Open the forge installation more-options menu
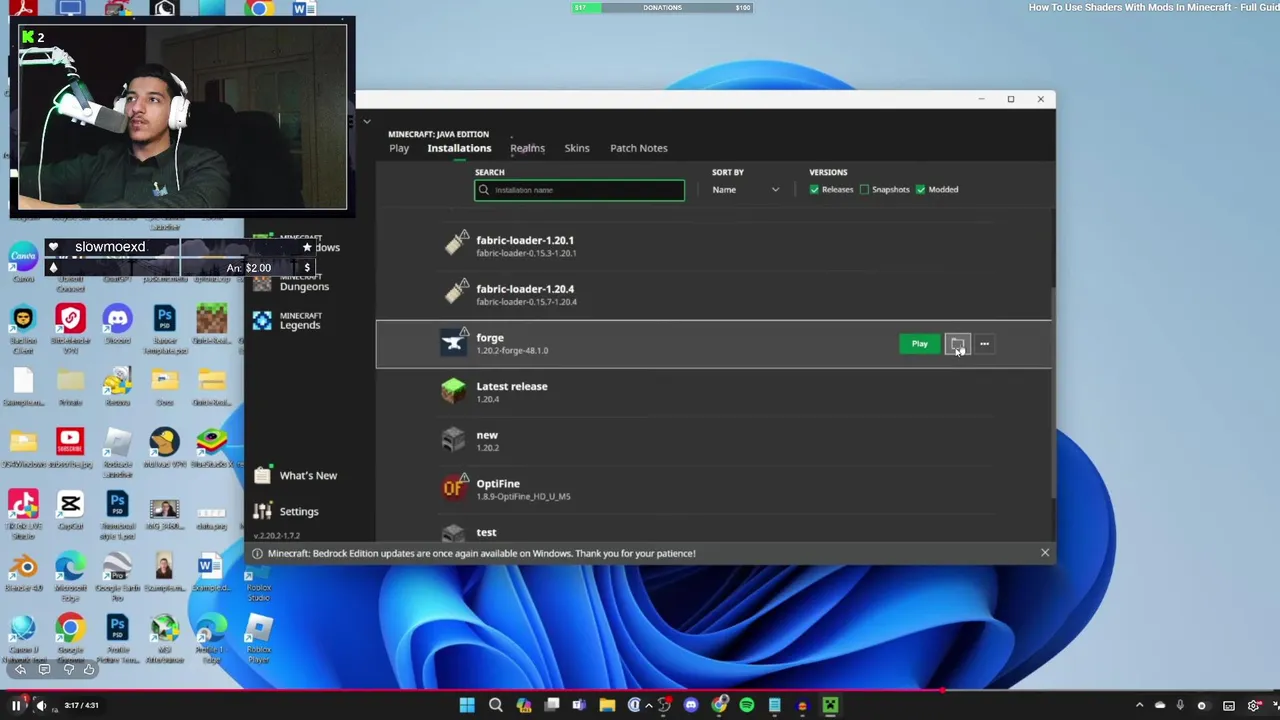This screenshot has width=1280, height=720. point(984,344)
